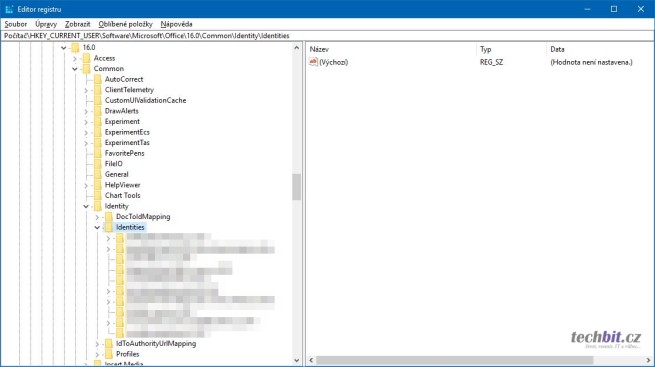The height and width of the screenshot is (367, 655).
Task: Expand the IdToAuthorityUrlMapping node
Action: coord(97,344)
